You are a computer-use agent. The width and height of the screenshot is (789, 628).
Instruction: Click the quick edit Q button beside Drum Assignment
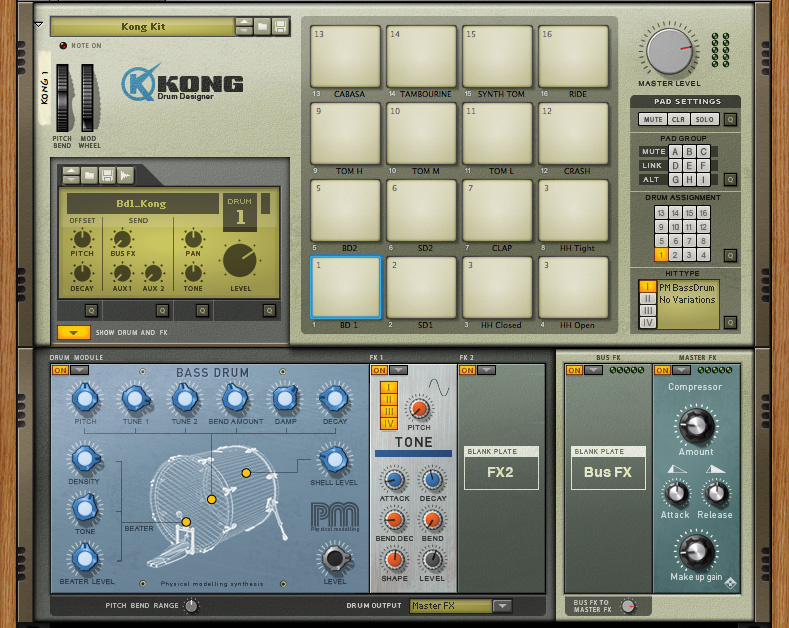730,255
